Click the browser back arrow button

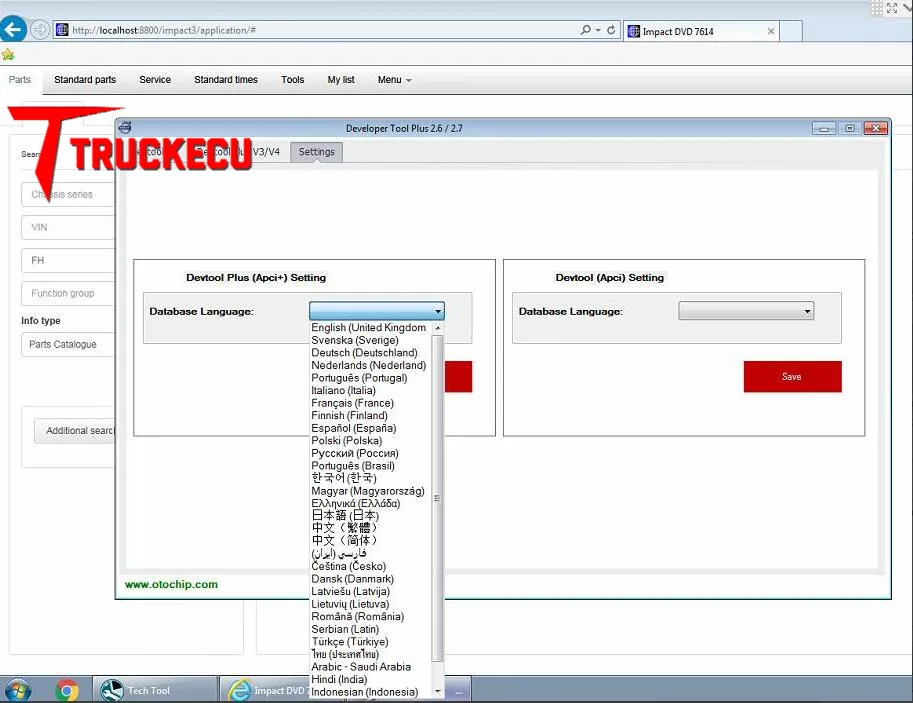point(13,29)
